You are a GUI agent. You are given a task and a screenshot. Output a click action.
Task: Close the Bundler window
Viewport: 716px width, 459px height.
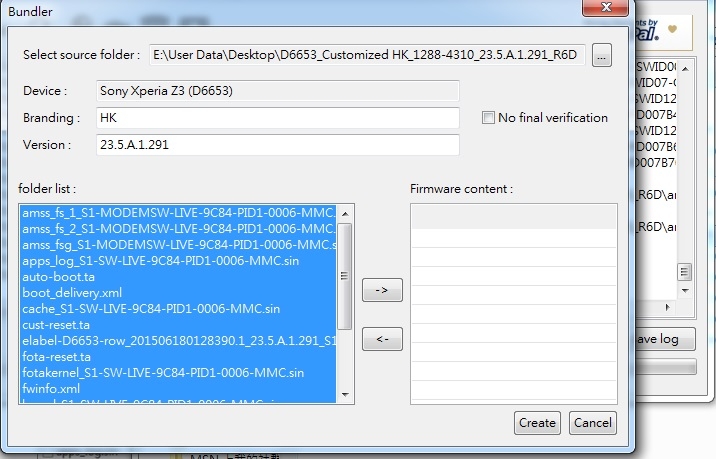605,7
